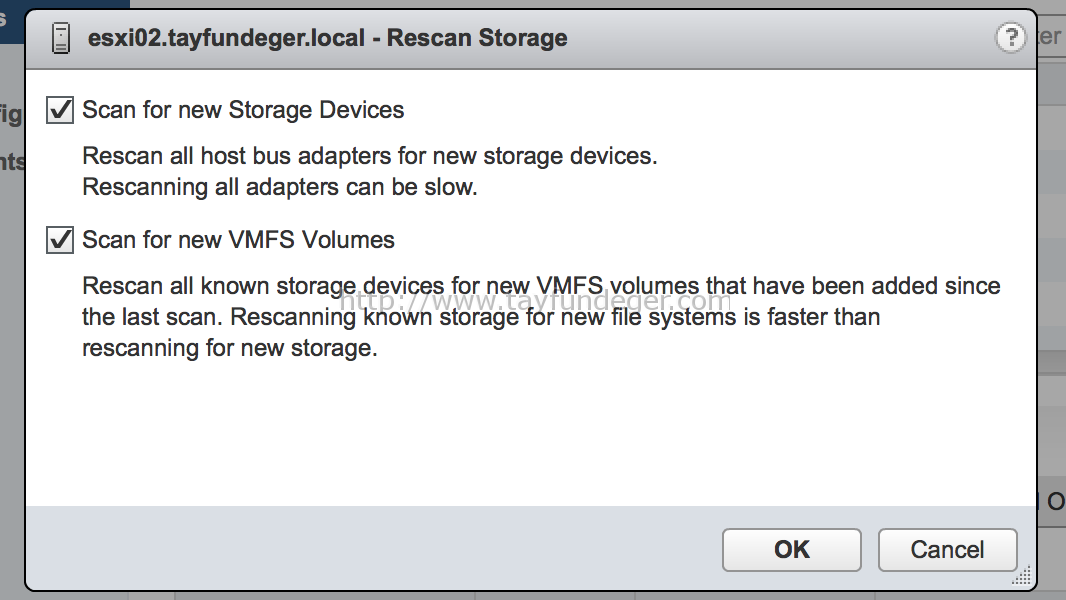
Task: Click the partially hidden 'er' text behind dialog
Action: click(x=1050, y=37)
